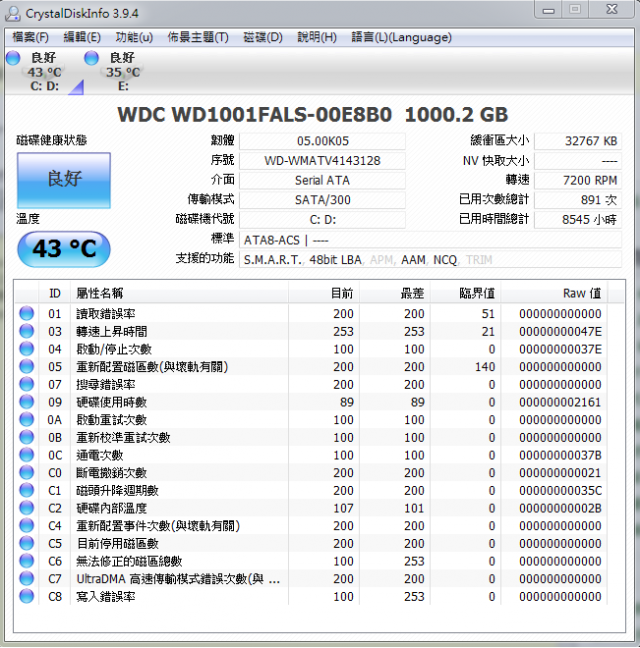Click the drive letter field C: D:
The height and width of the screenshot is (648, 640).
(322, 219)
